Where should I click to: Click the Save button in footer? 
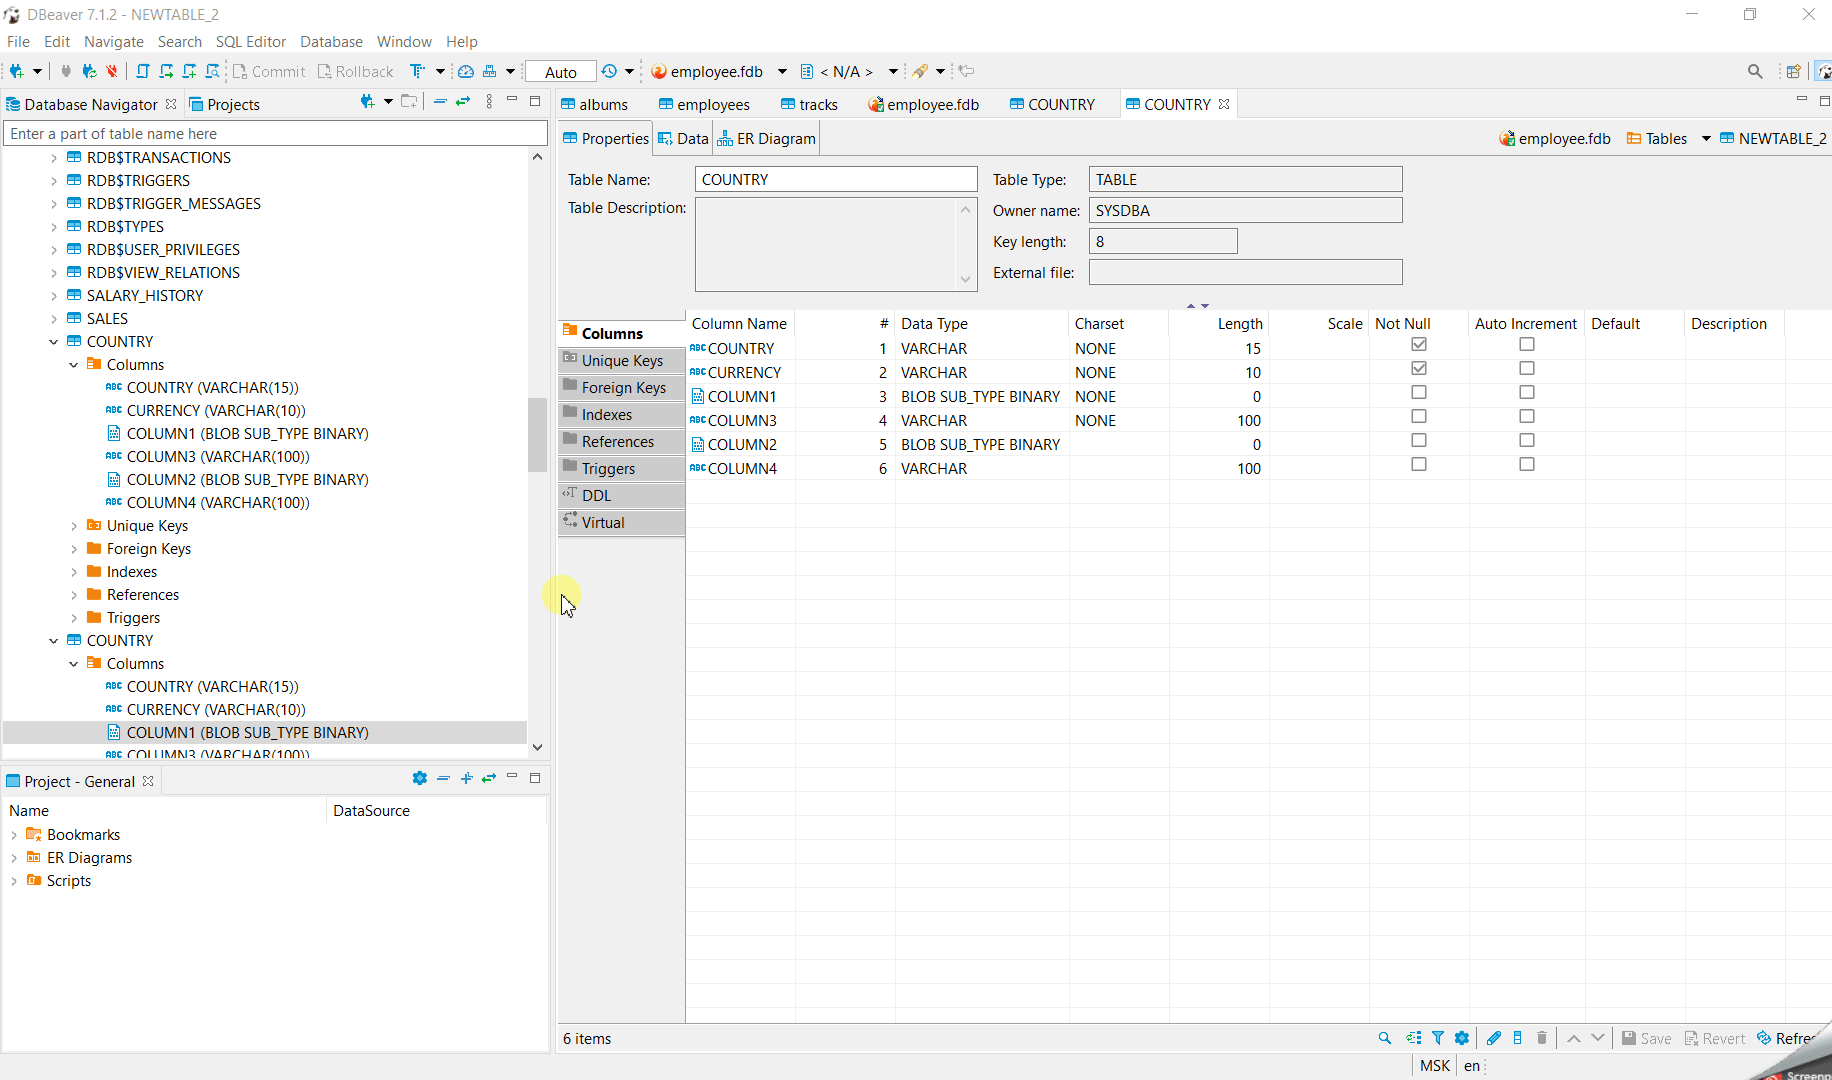click(1646, 1038)
